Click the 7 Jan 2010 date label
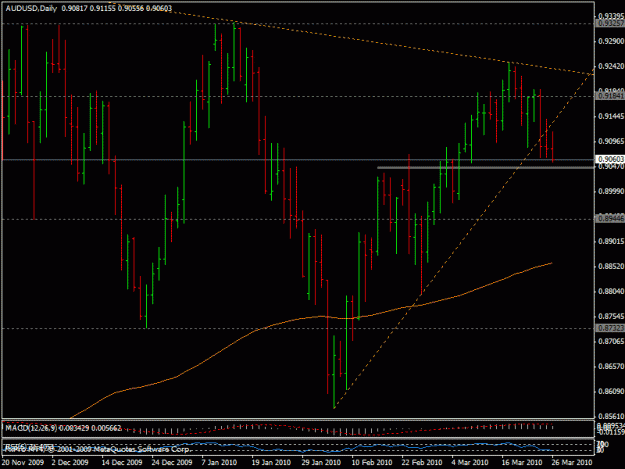625x469 pixels. 219,462
